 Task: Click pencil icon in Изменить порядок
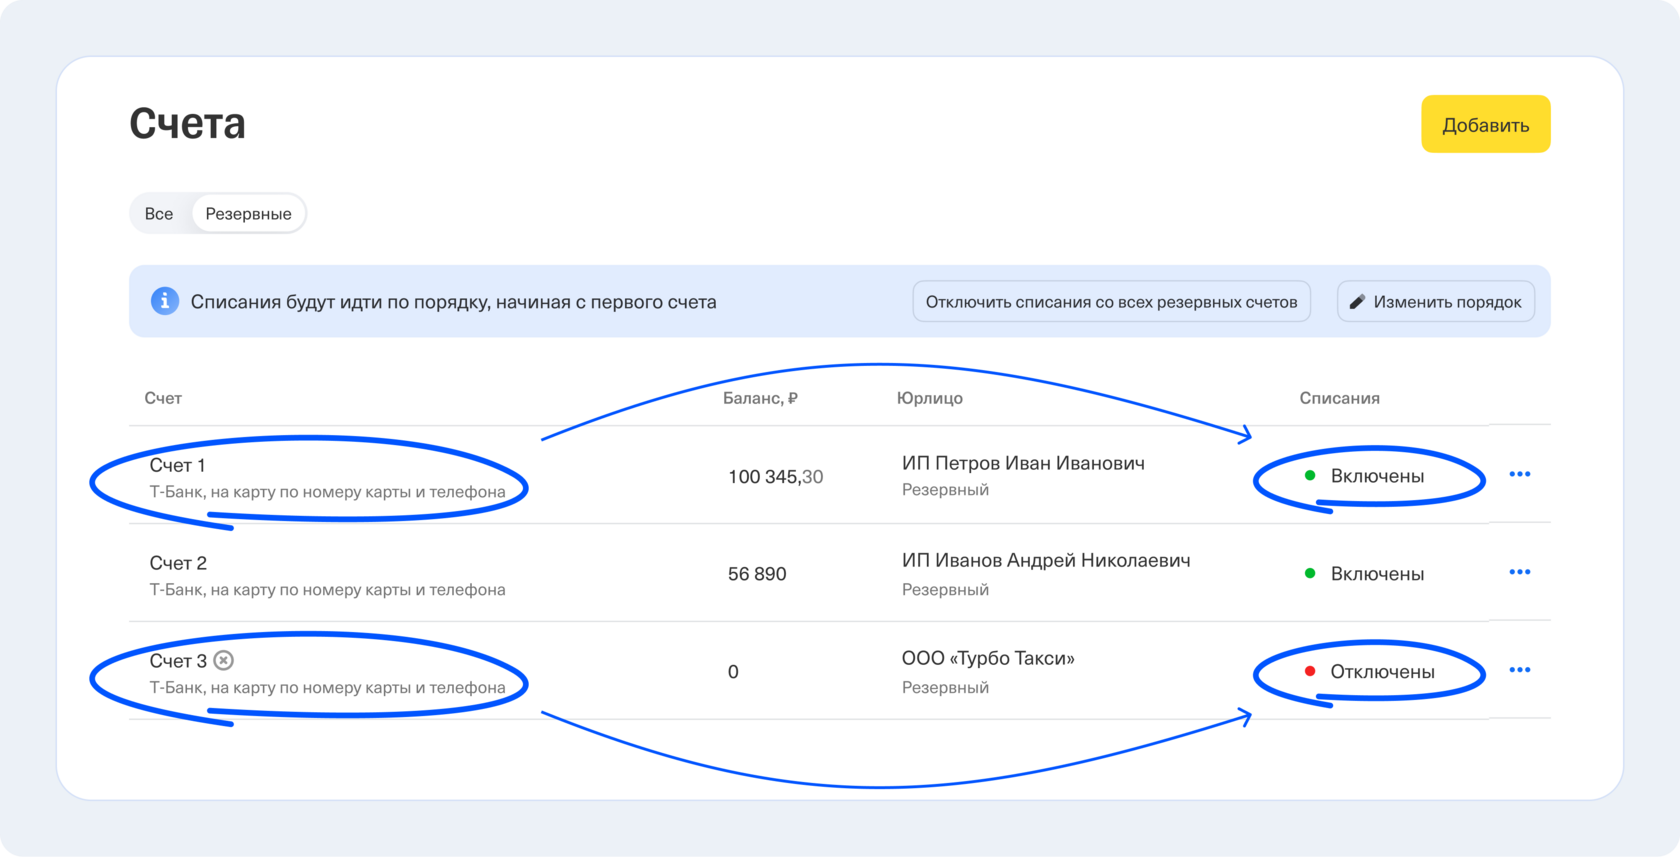click(1357, 302)
